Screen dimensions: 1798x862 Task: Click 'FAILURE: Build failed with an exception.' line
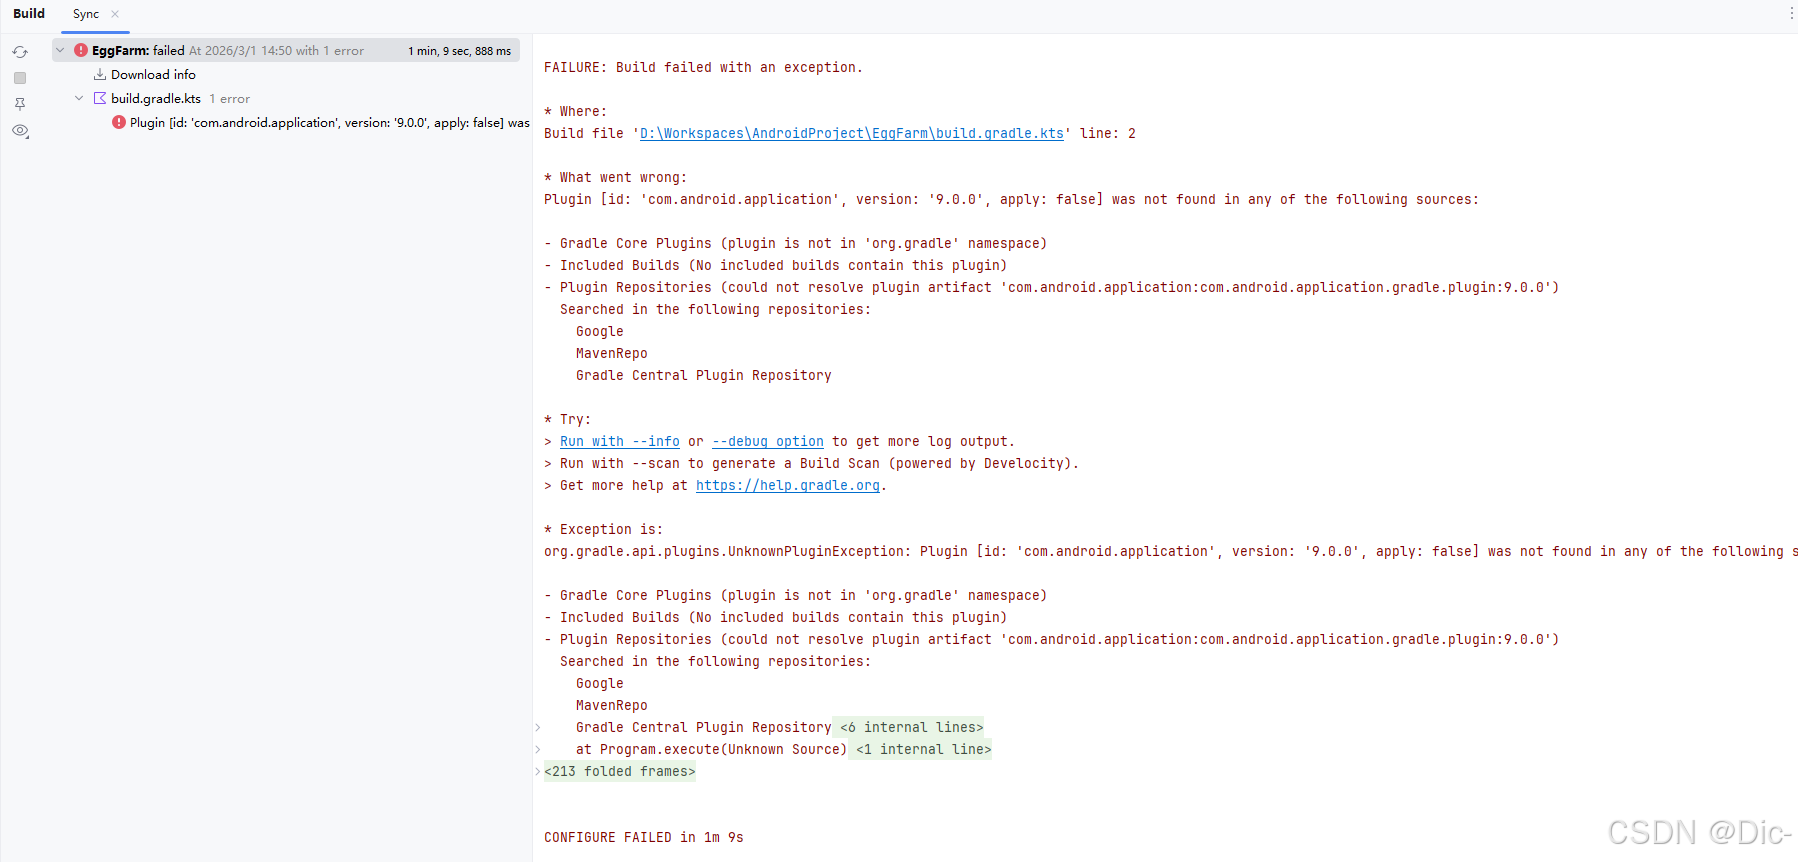pos(703,67)
